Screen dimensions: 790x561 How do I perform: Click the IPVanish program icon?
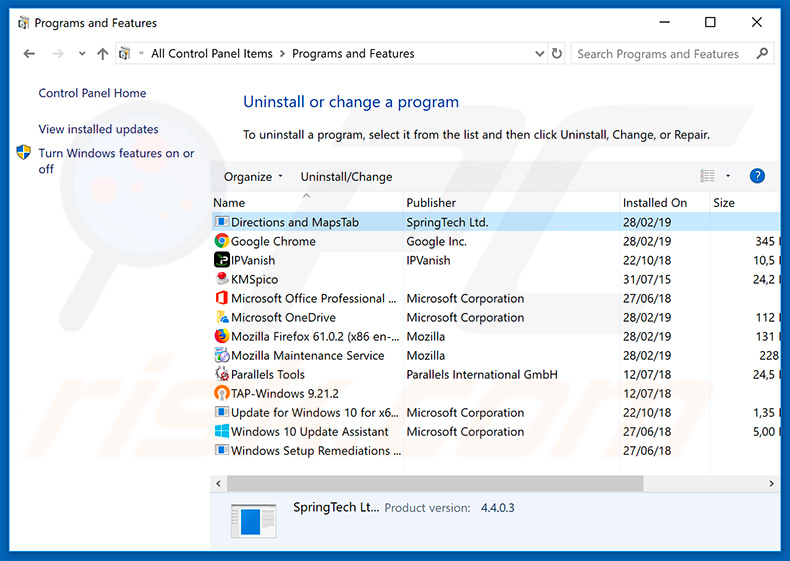[222, 260]
